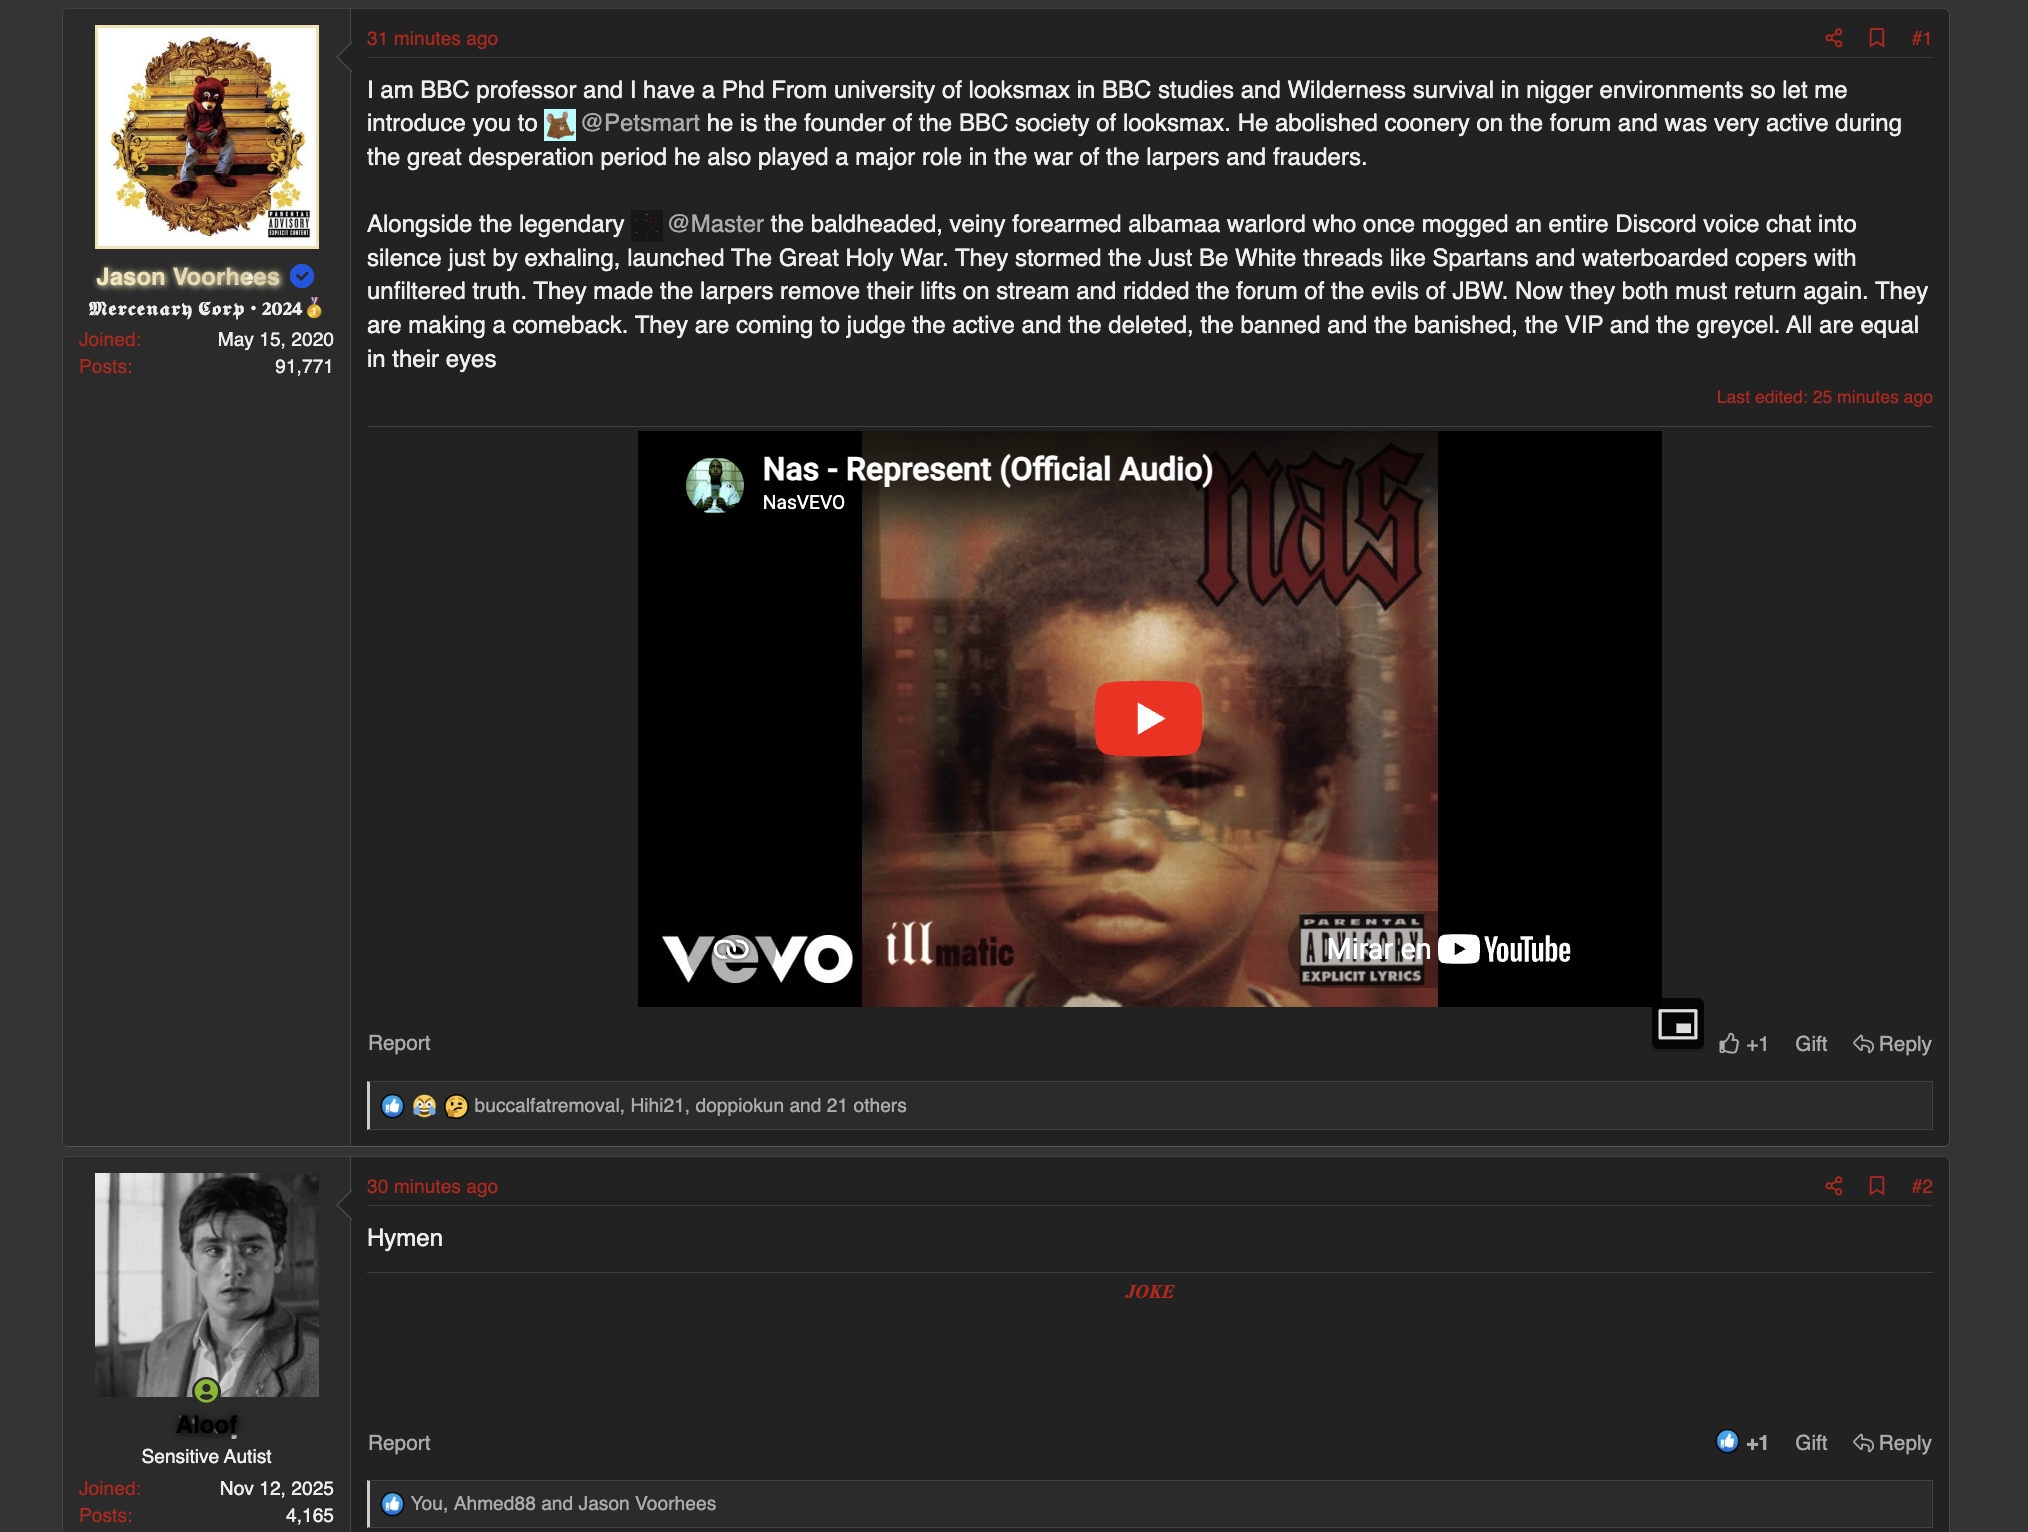Bookmark post #1
Screen dimensions: 2028x1532
tap(1877, 38)
